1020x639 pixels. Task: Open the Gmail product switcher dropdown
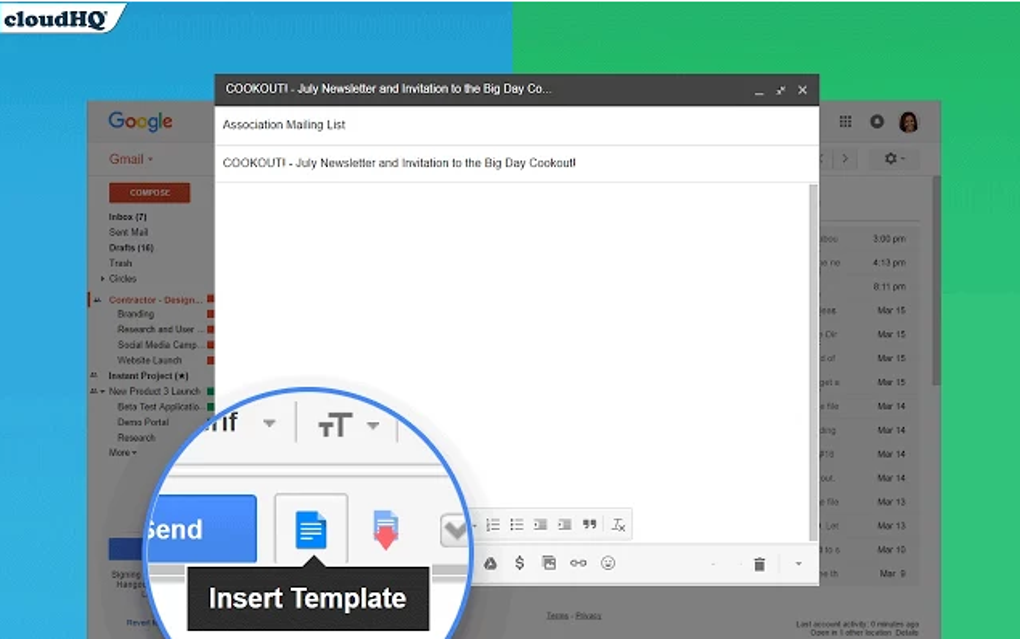(131, 159)
